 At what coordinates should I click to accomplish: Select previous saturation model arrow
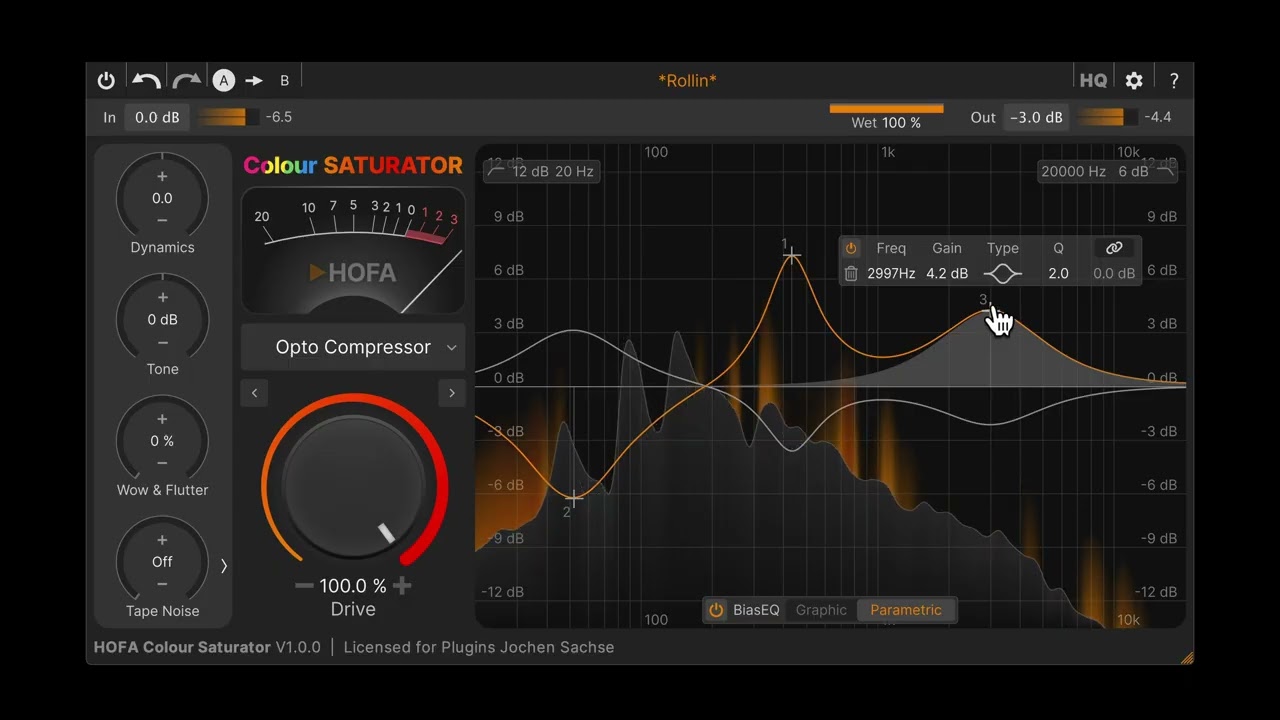[254, 393]
